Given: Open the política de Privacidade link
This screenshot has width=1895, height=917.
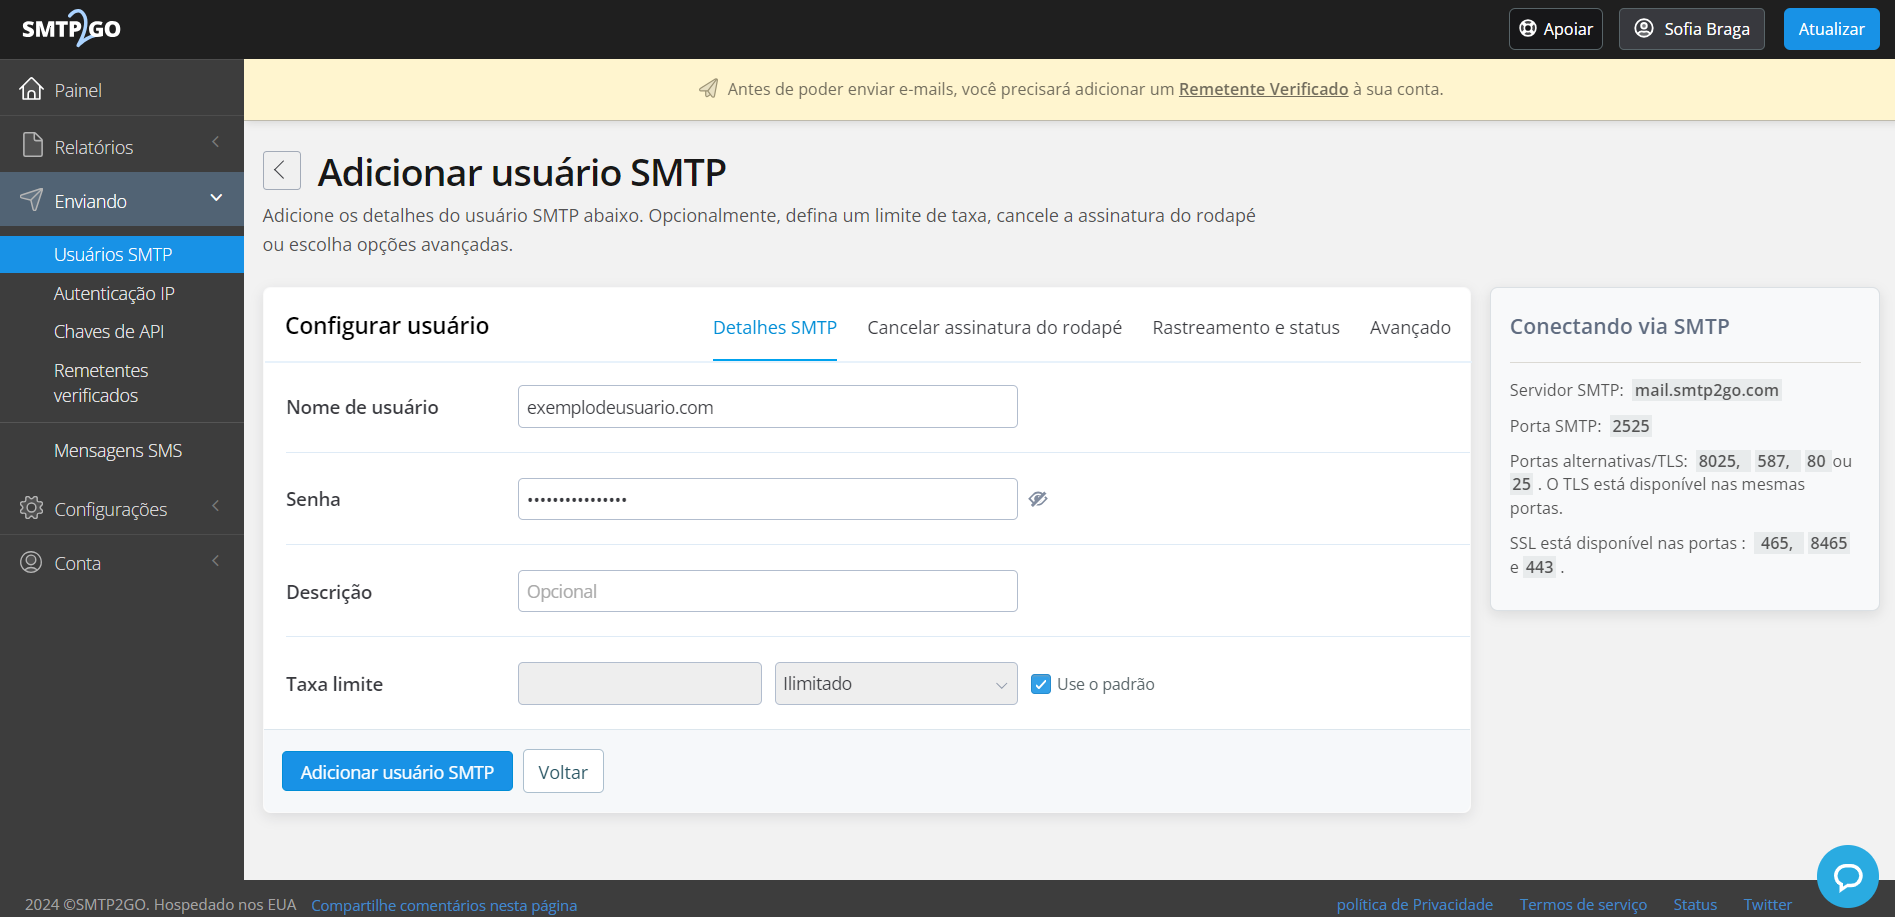Looking at the screenshot, I should coord(1414,904).
